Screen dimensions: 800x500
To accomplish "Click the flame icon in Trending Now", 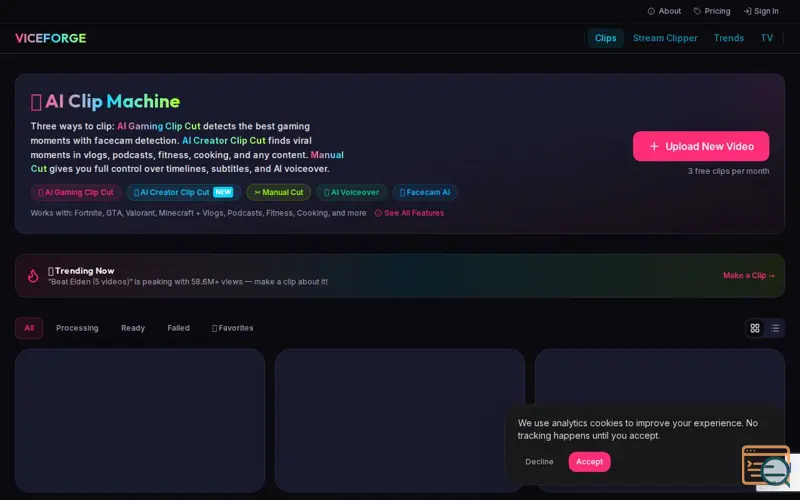I will click(33, 276).
